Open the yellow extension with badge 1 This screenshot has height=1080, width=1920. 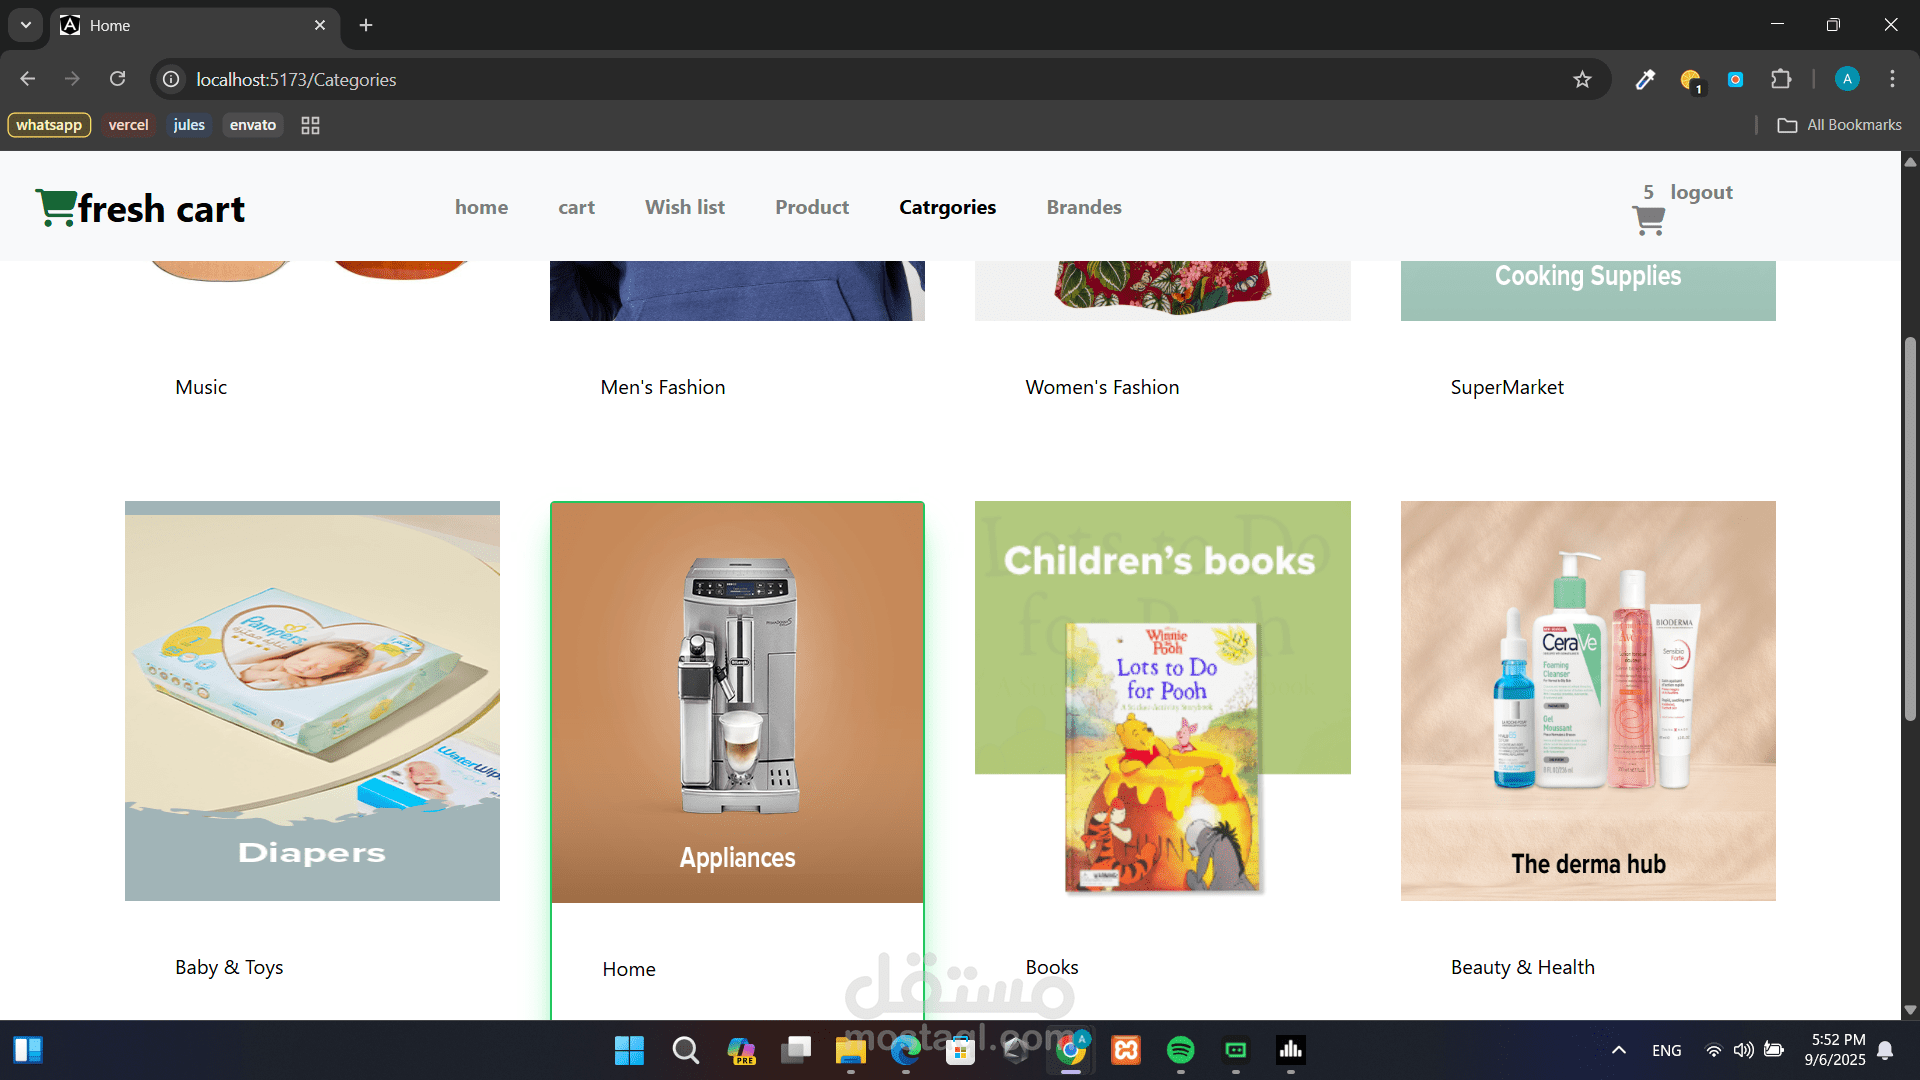click(1690, 79)
